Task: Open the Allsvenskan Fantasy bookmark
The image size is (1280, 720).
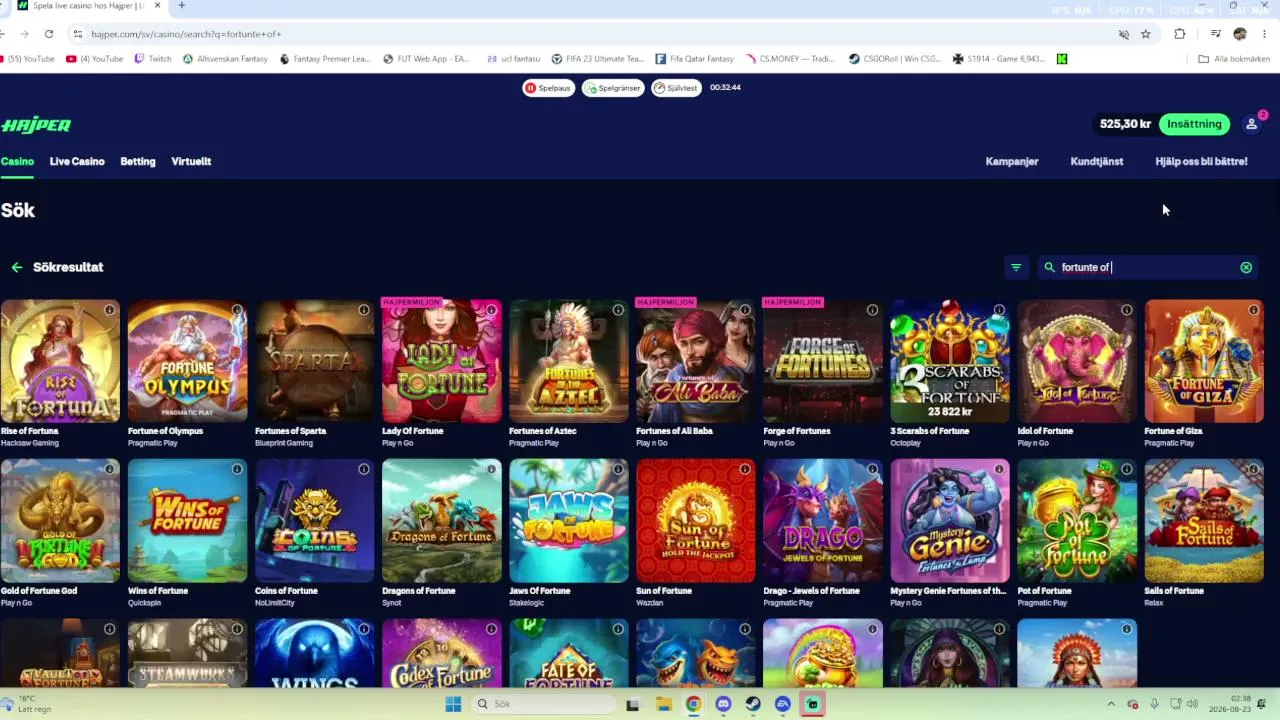Action: coord(225,59)
